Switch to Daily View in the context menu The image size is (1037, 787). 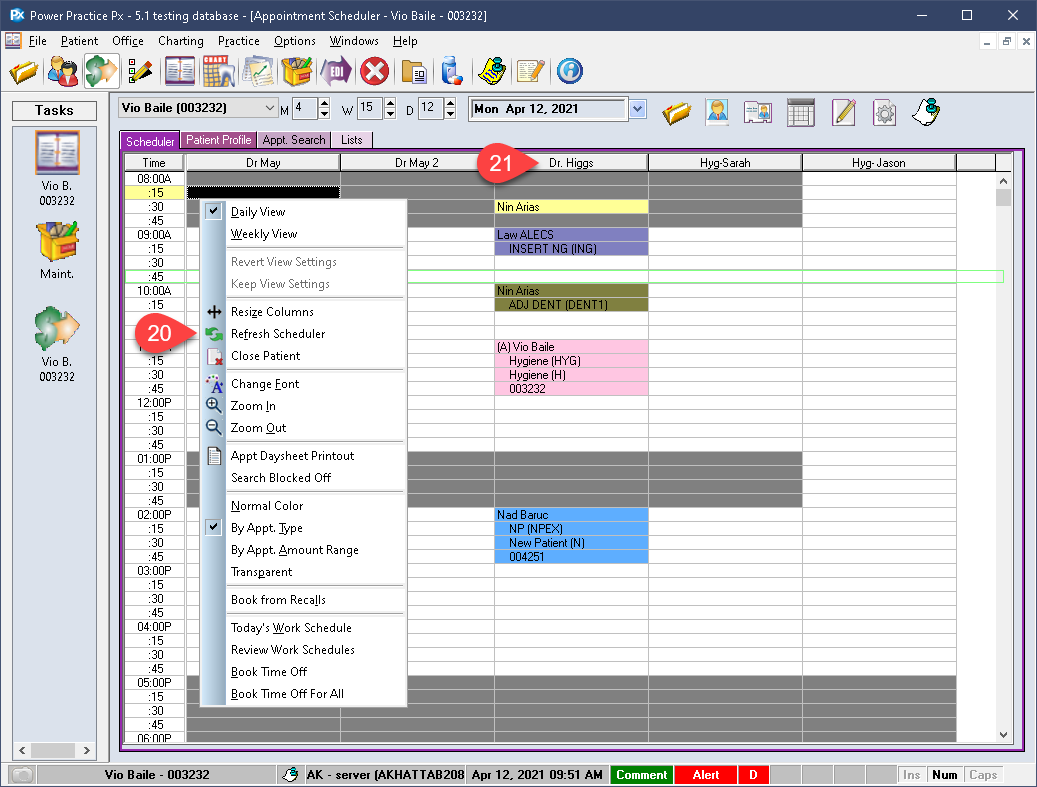coord(258,212)
